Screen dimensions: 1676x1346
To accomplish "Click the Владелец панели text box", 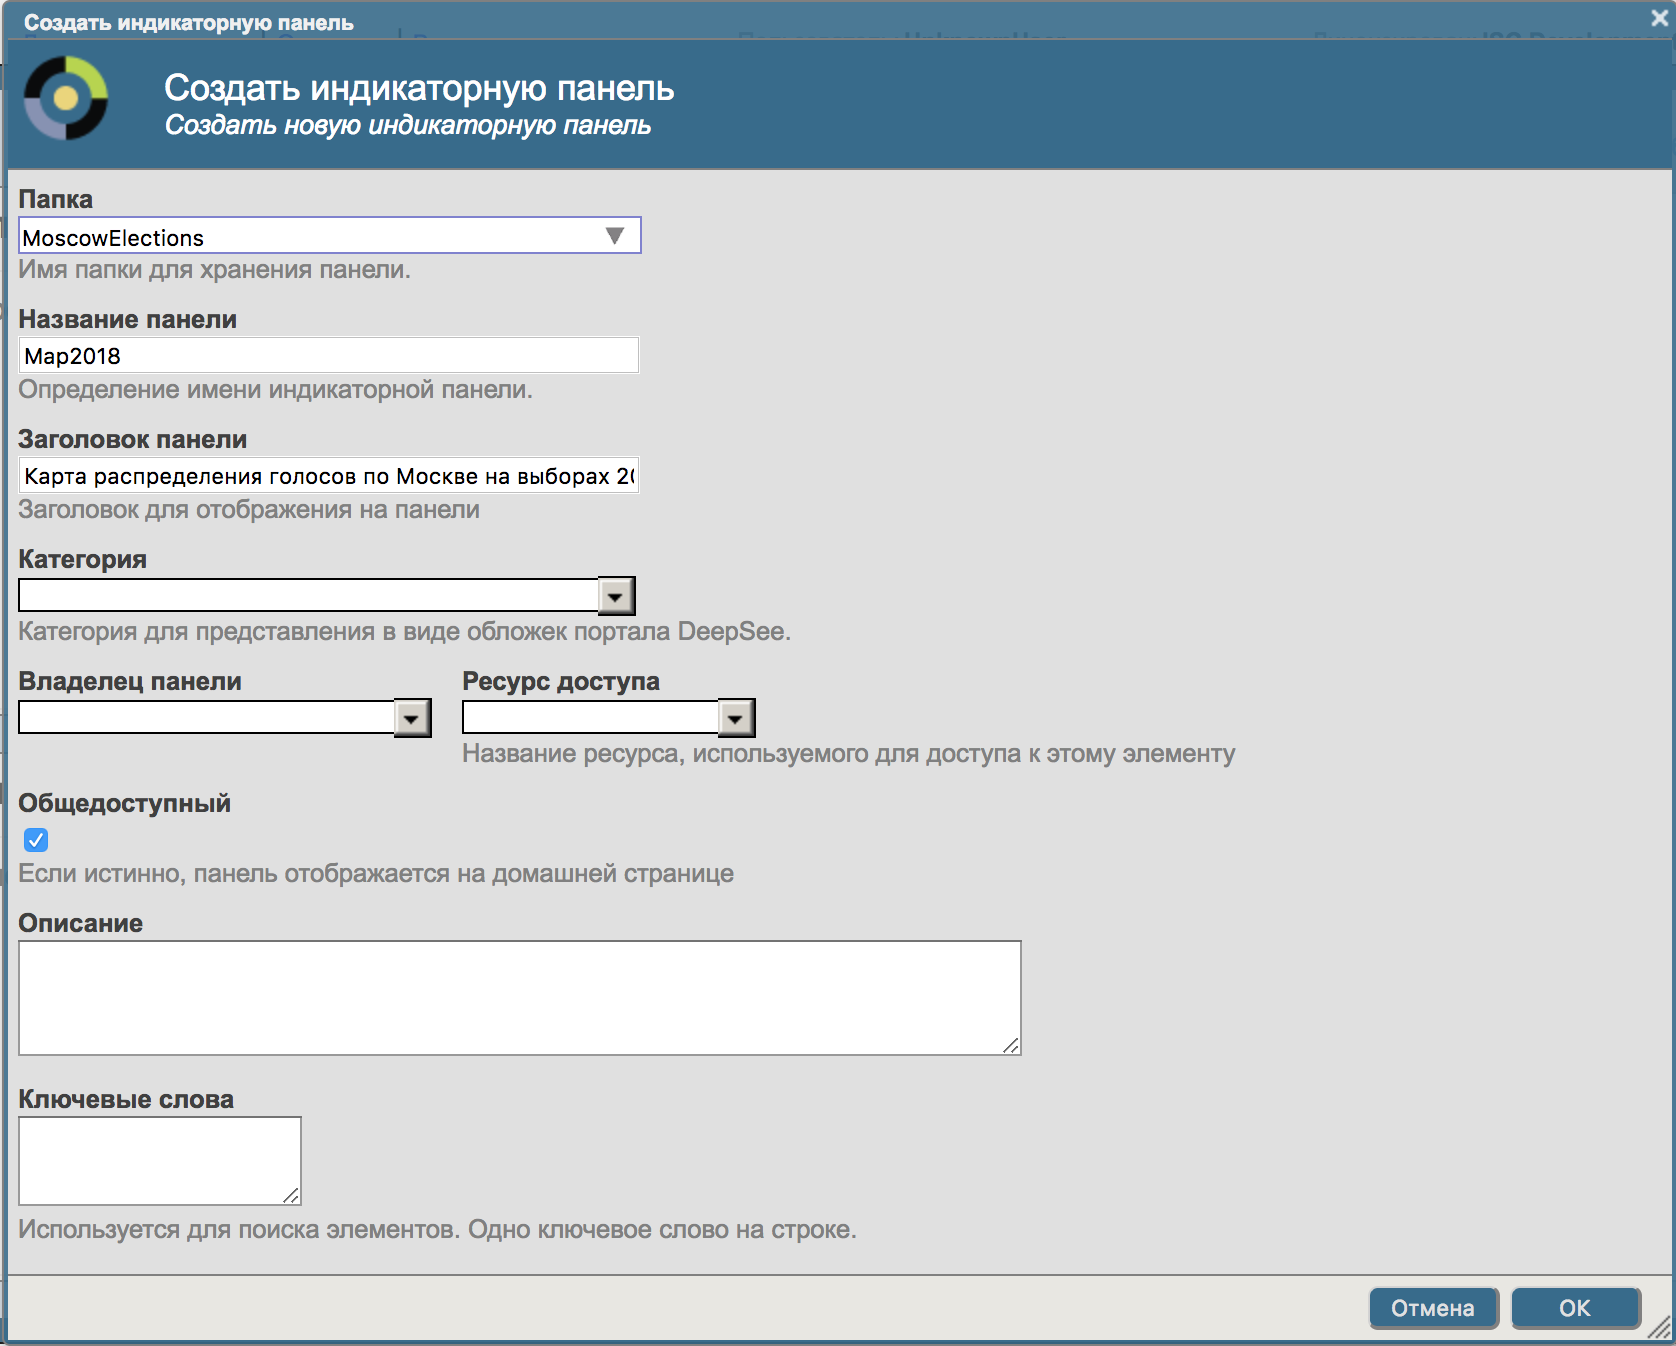I will pos(207,718).
